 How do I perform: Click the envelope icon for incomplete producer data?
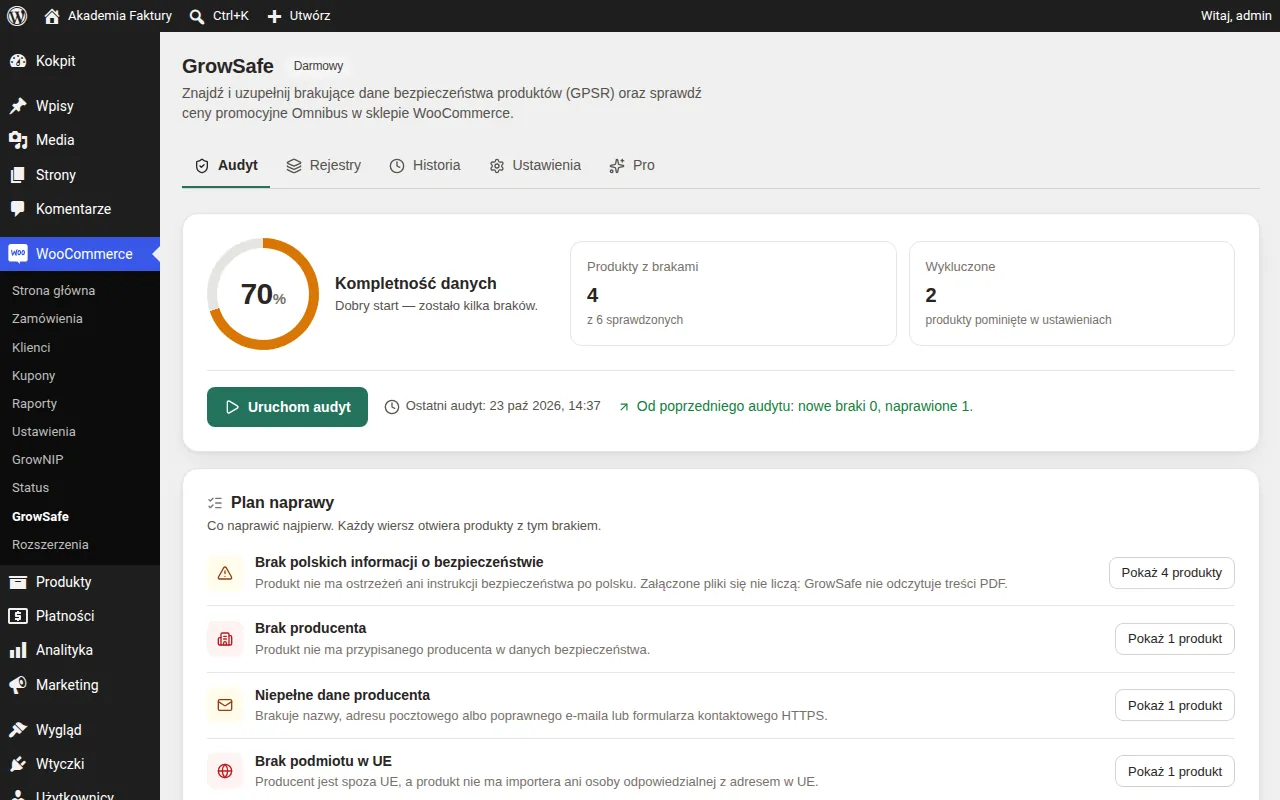(x=225, y=705)
